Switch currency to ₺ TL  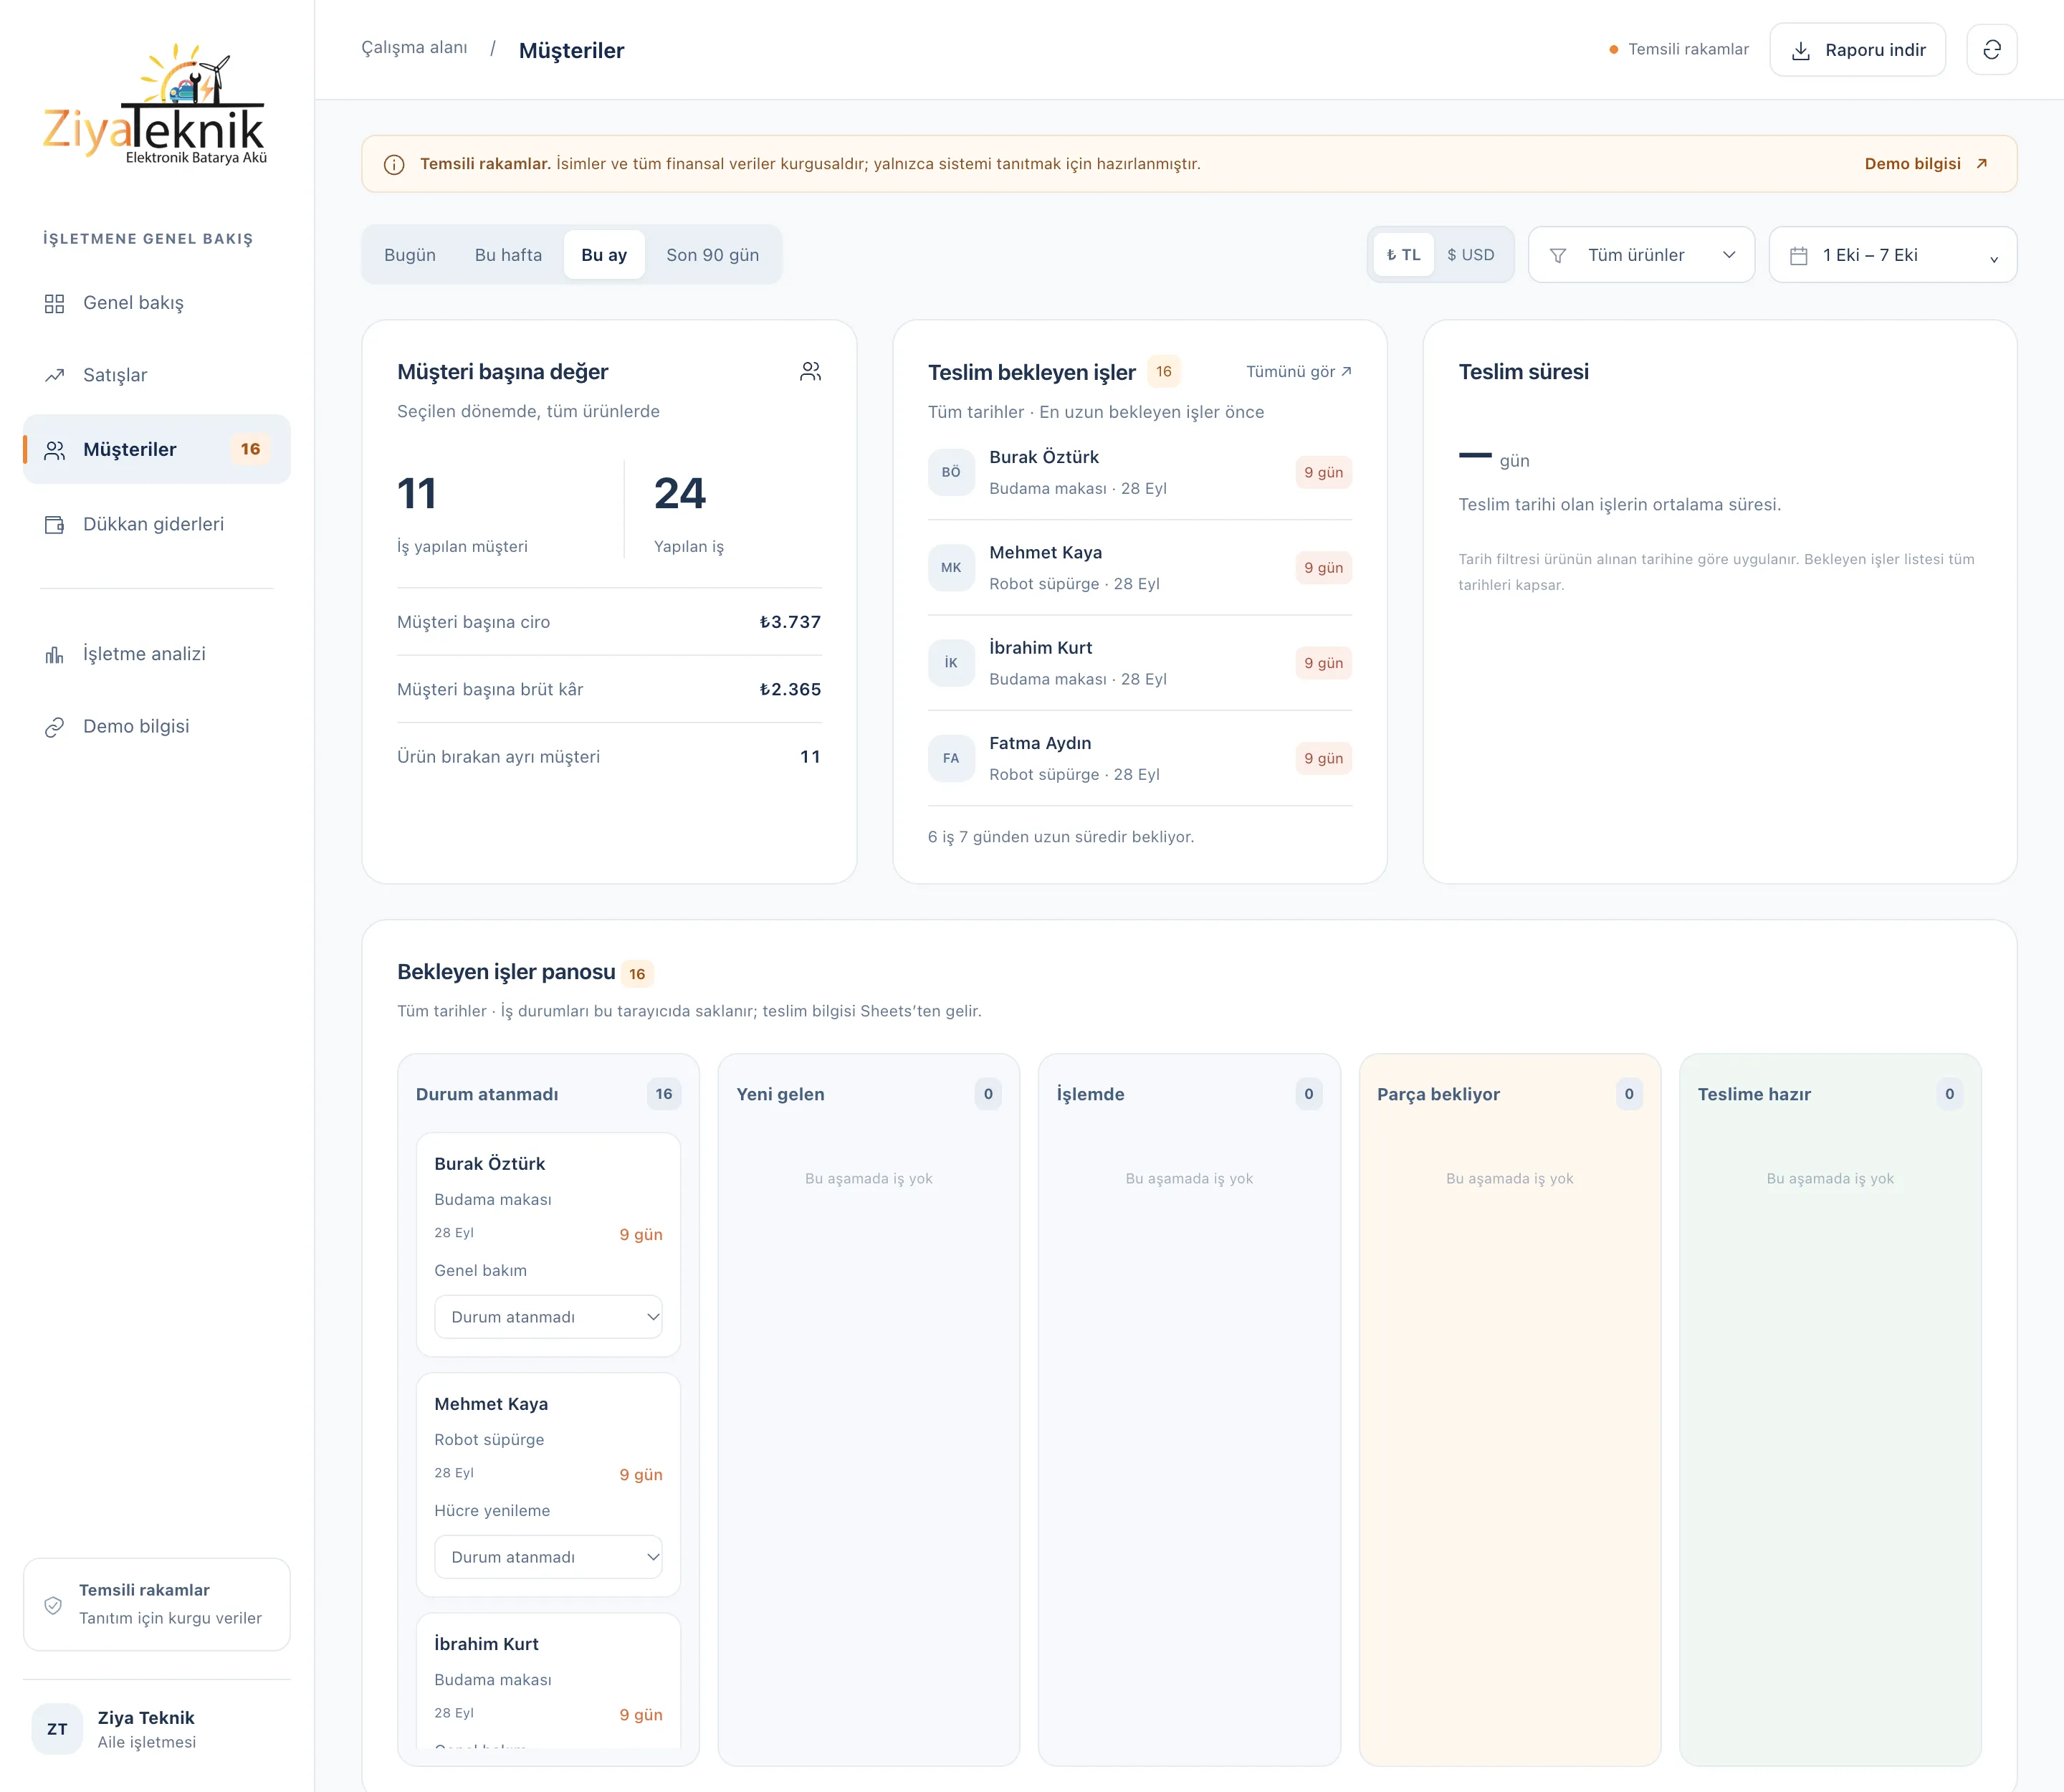coord(1403,255)
